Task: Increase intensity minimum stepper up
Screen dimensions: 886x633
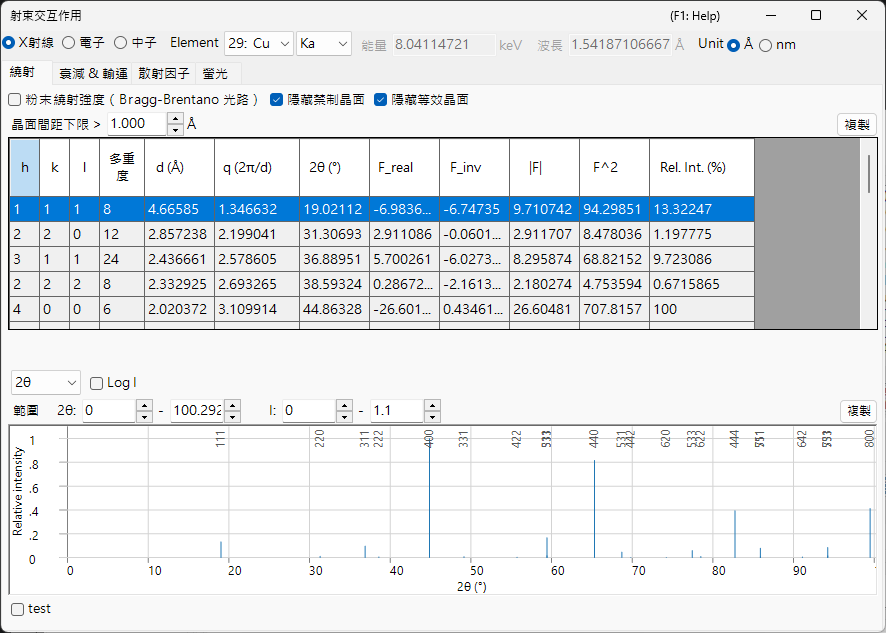Action: [x=344, y=405]
